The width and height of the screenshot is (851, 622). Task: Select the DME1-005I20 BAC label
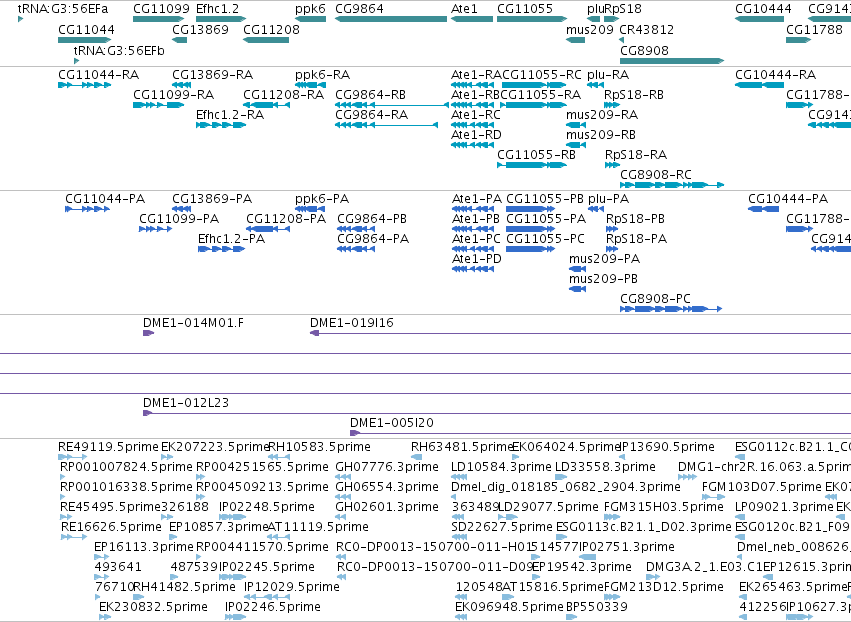click(391, 423)
